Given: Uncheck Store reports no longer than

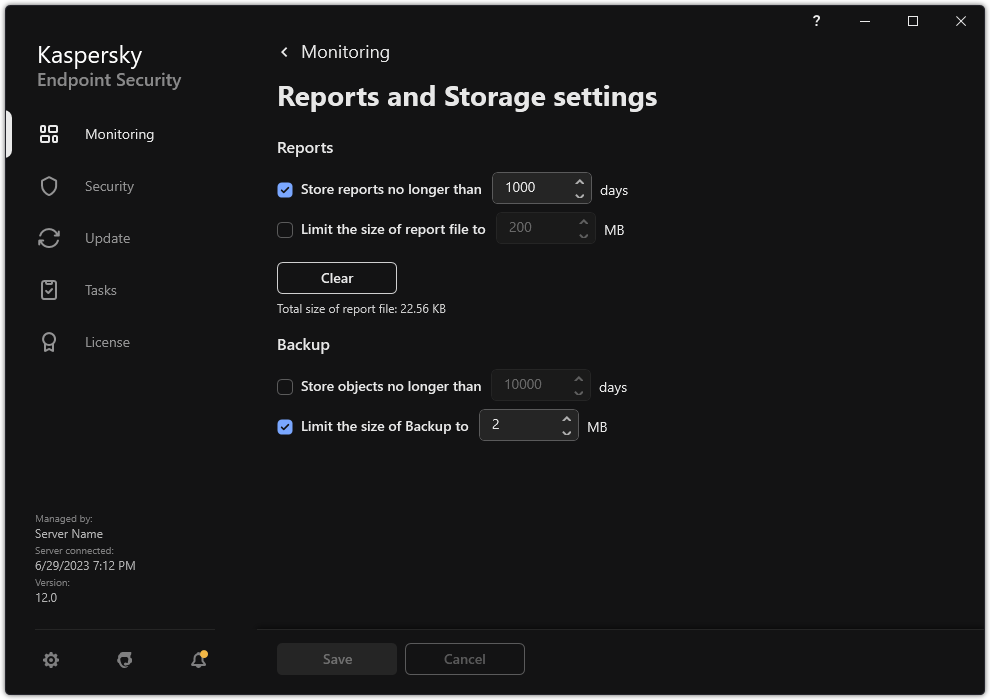Looking at the screenshot, I should click(x=285, y=189).
